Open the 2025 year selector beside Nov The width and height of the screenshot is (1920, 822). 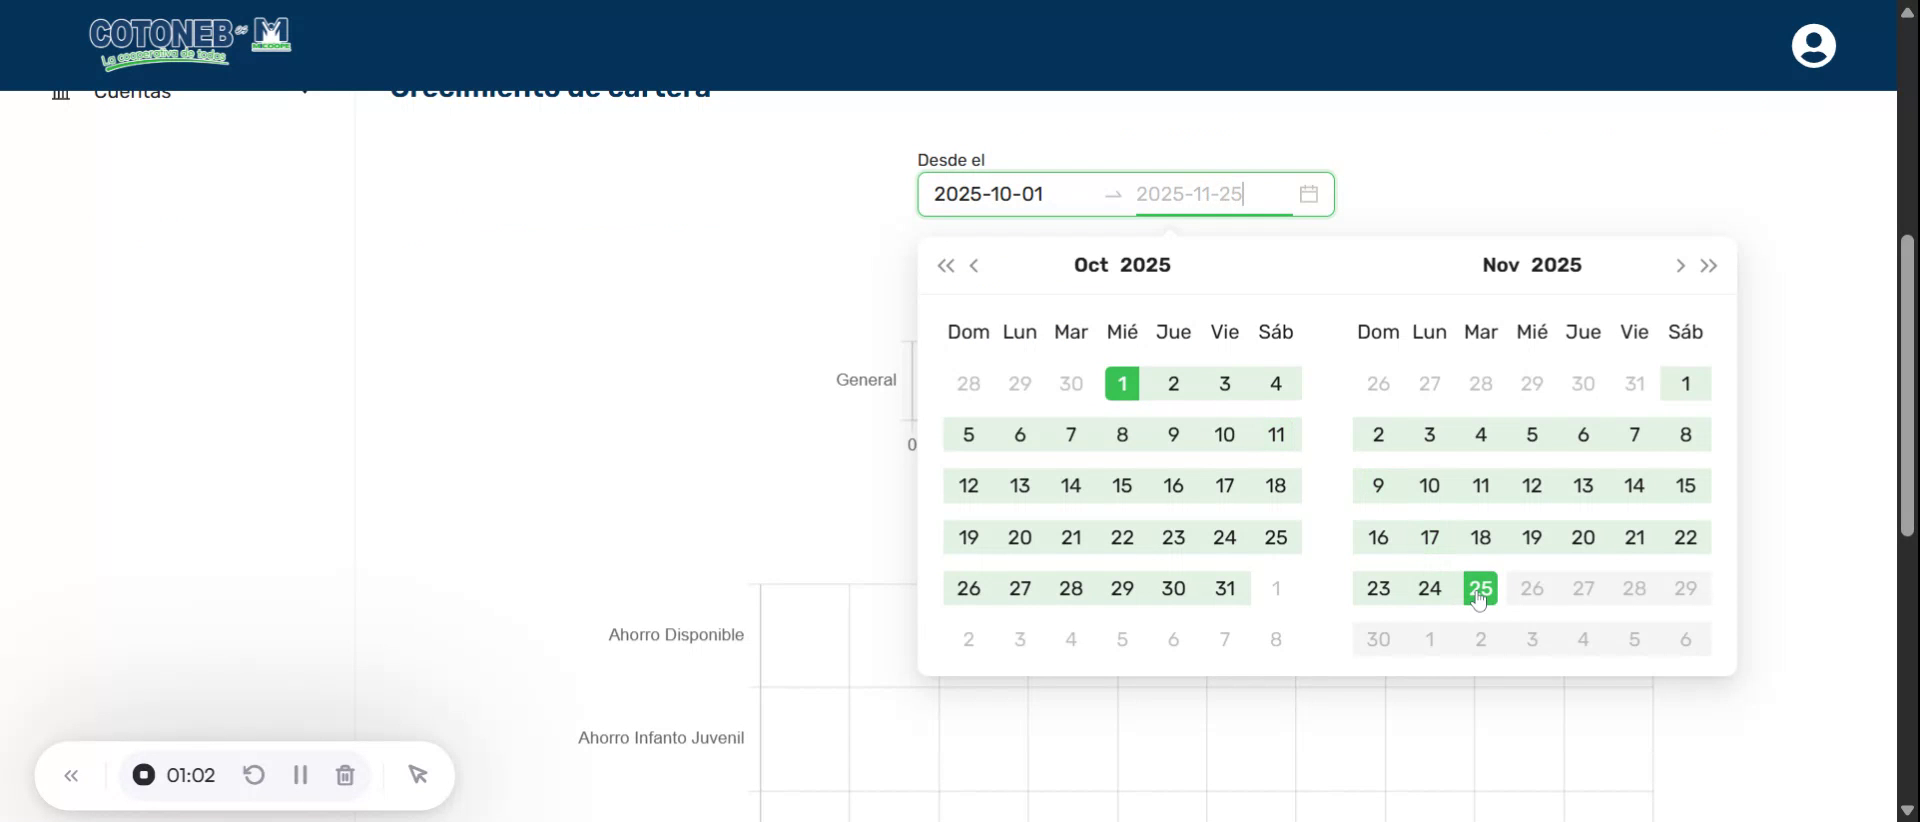[1556, 265]
